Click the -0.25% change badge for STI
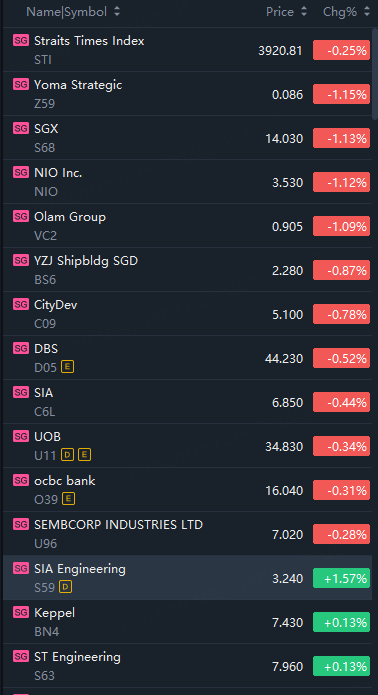This screenshot has width=378, height=695. click(341, 50)
